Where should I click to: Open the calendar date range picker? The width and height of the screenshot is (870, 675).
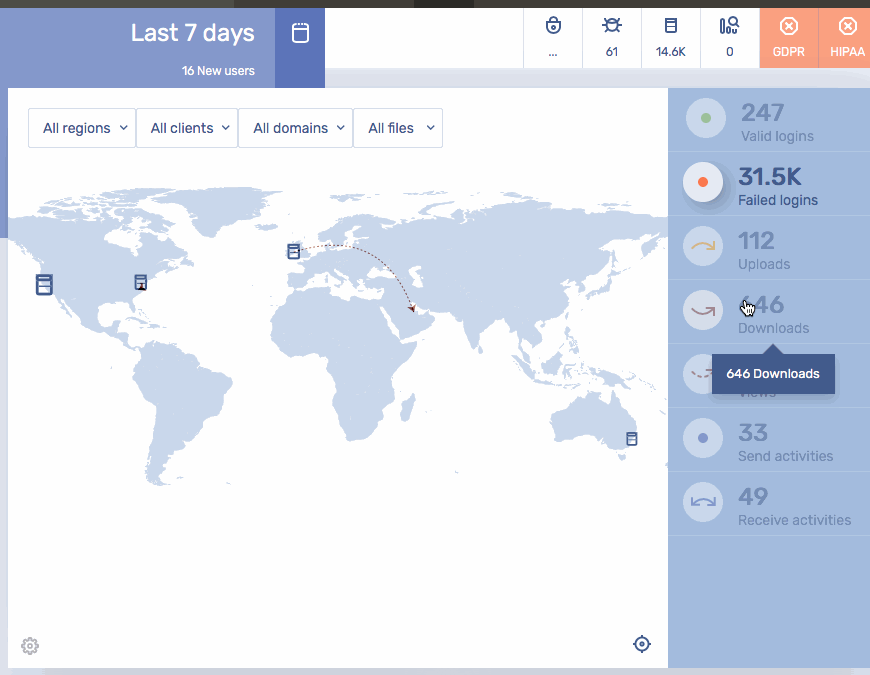(300, 34)
